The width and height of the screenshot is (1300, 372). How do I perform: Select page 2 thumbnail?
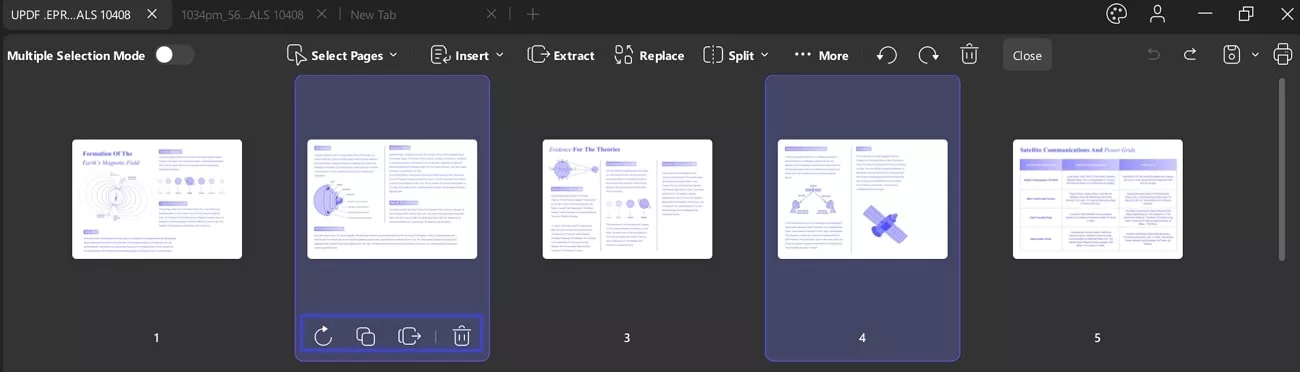tap(392, 199)
